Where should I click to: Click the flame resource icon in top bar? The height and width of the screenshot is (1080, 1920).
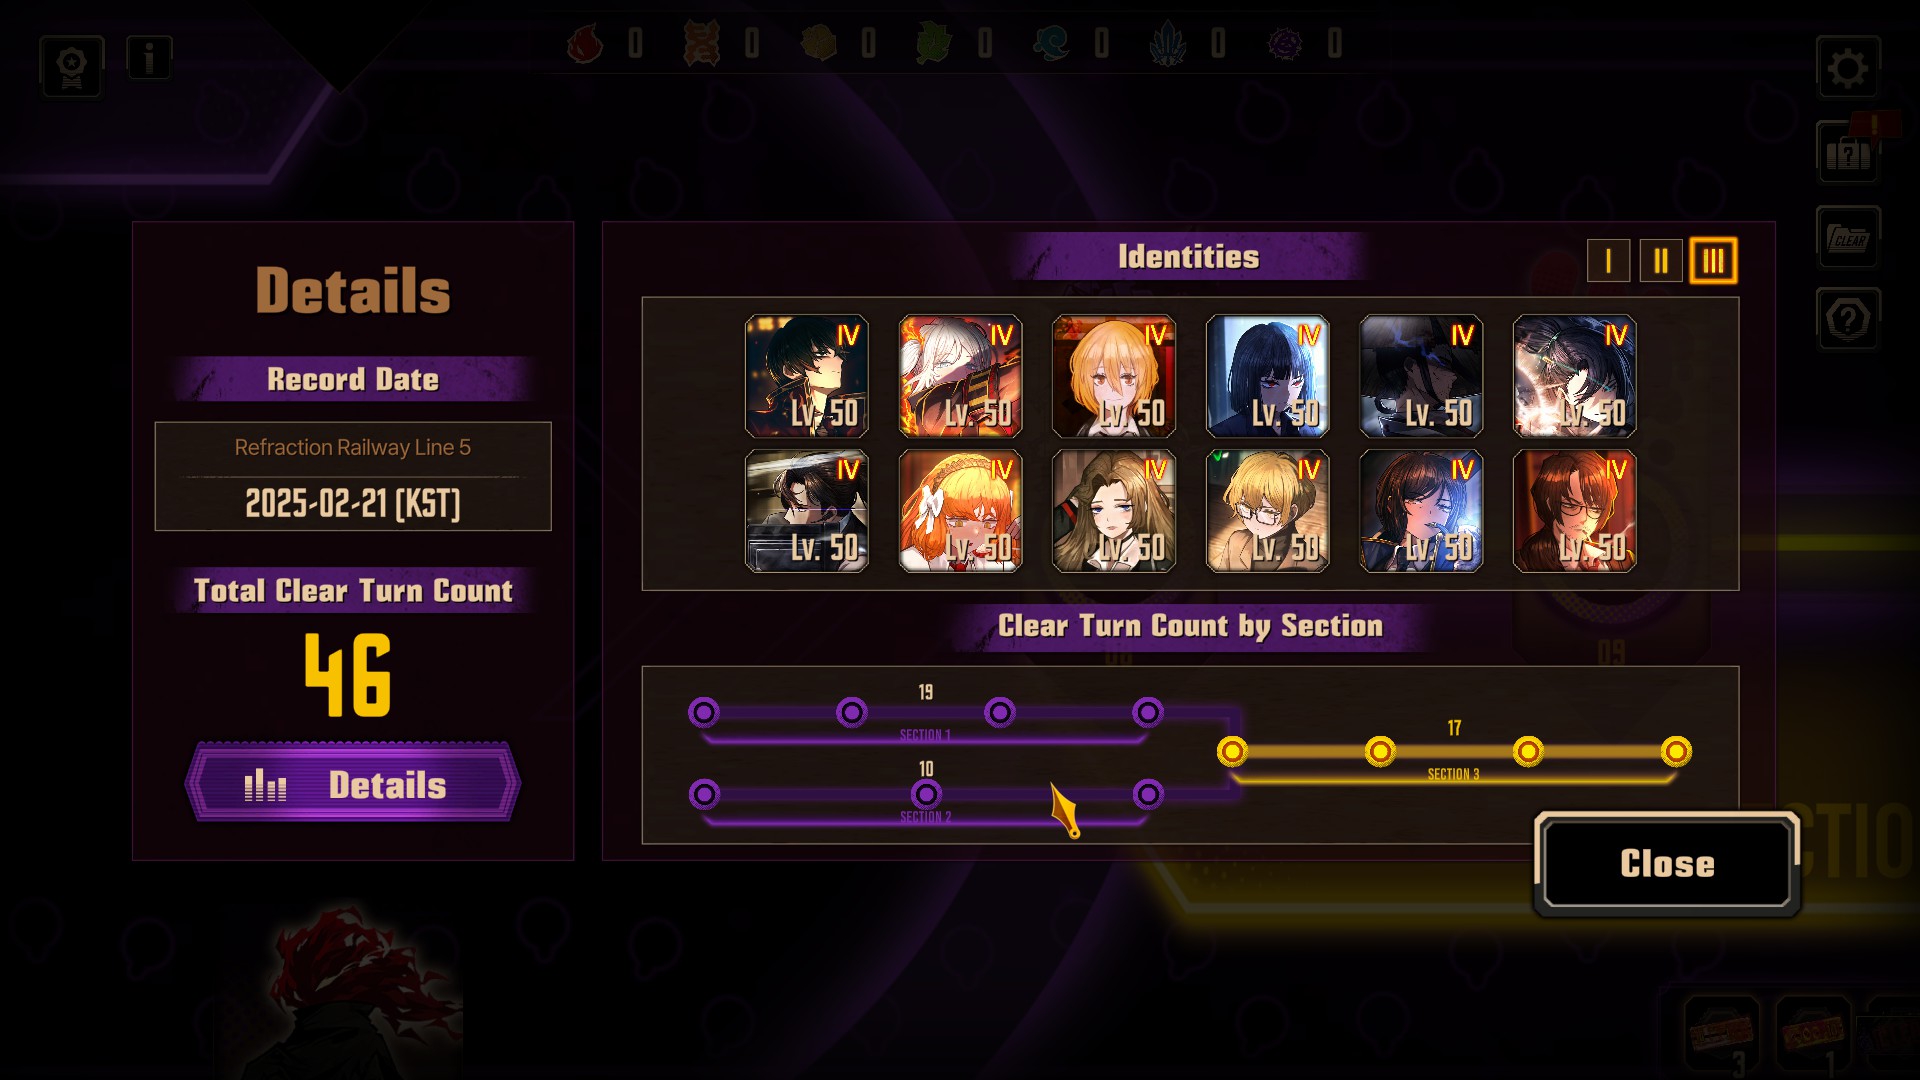(x=585, y=44)
